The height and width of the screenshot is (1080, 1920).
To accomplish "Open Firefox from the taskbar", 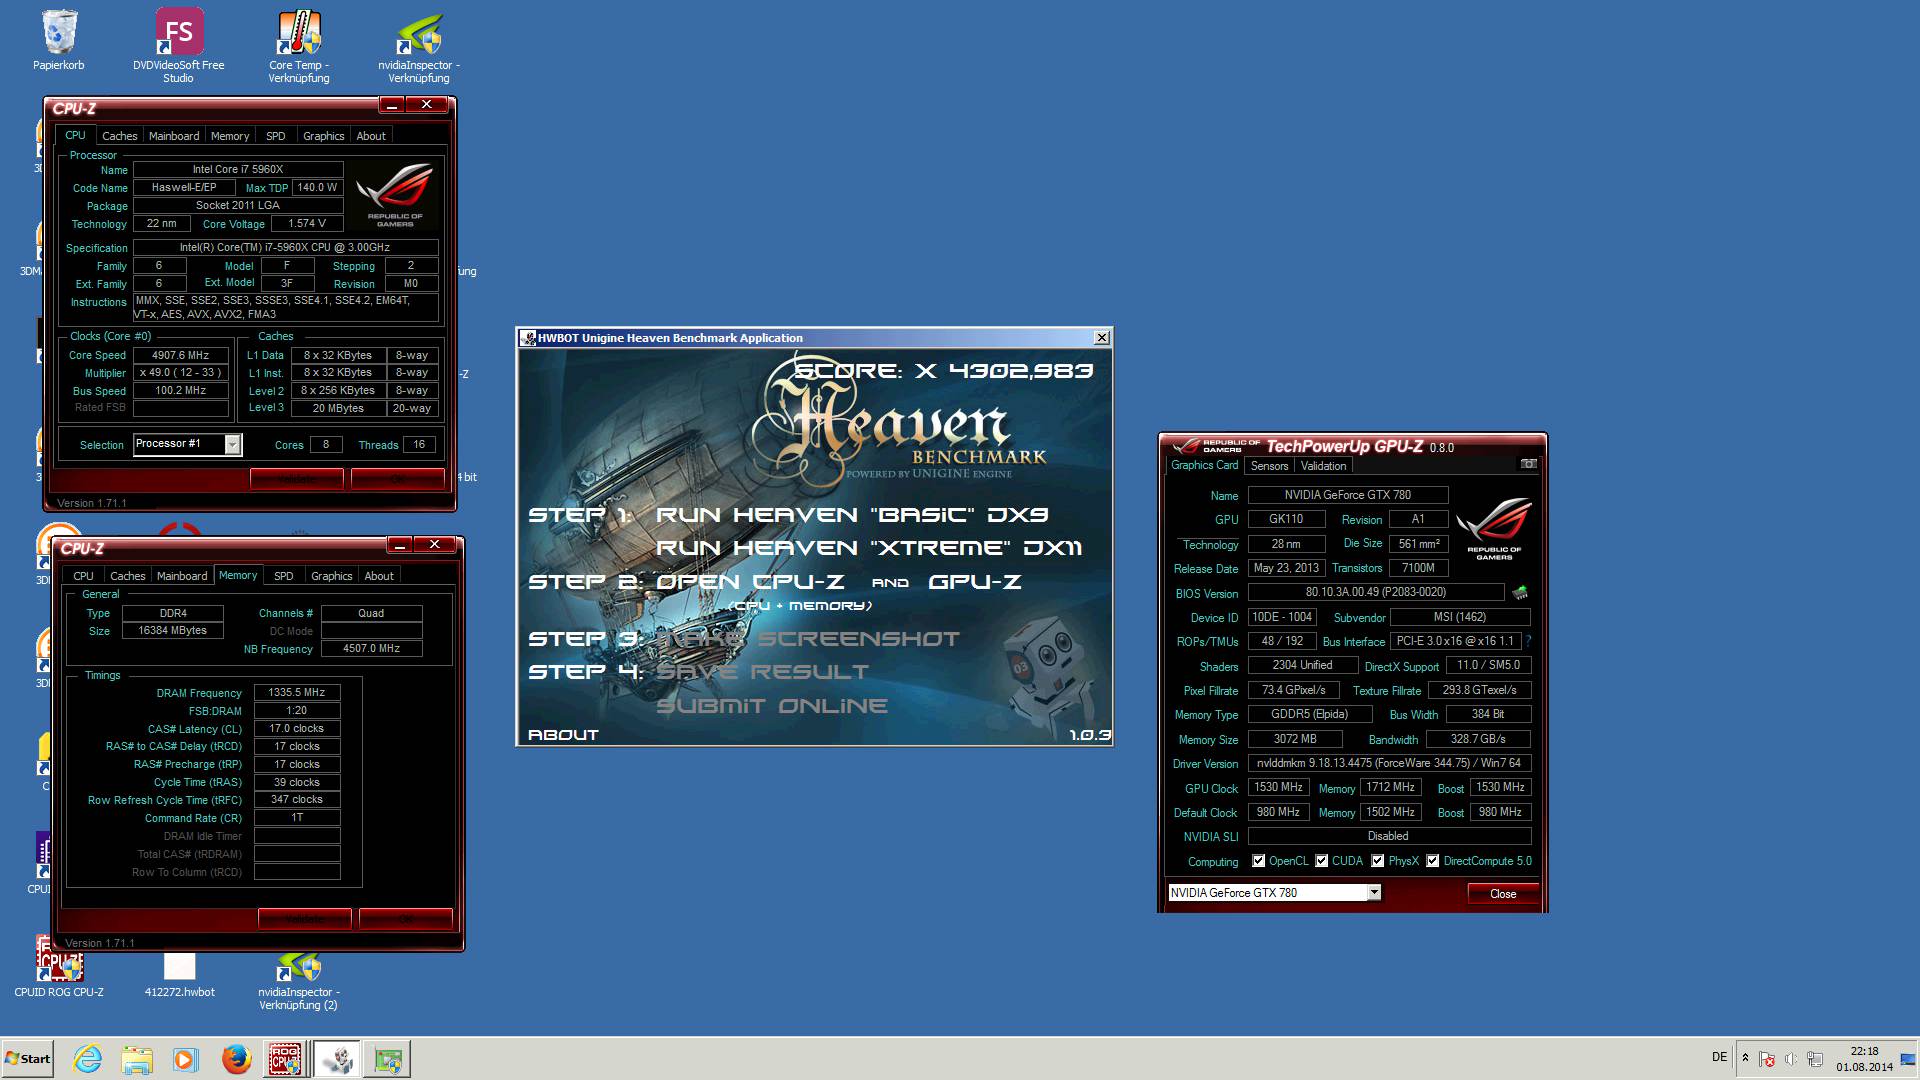I will 236,1059.
